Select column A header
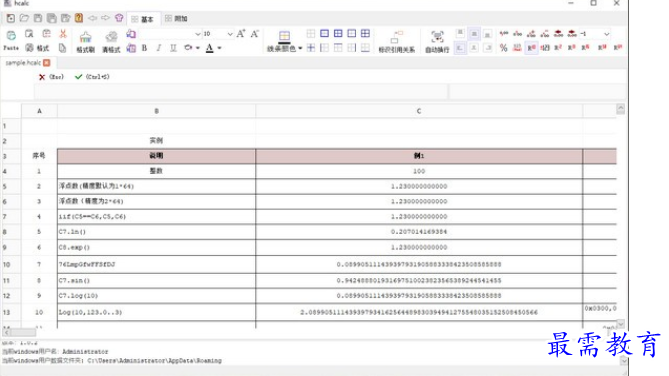This screenshot has height=376, width=669. click(x=39, y=111)
